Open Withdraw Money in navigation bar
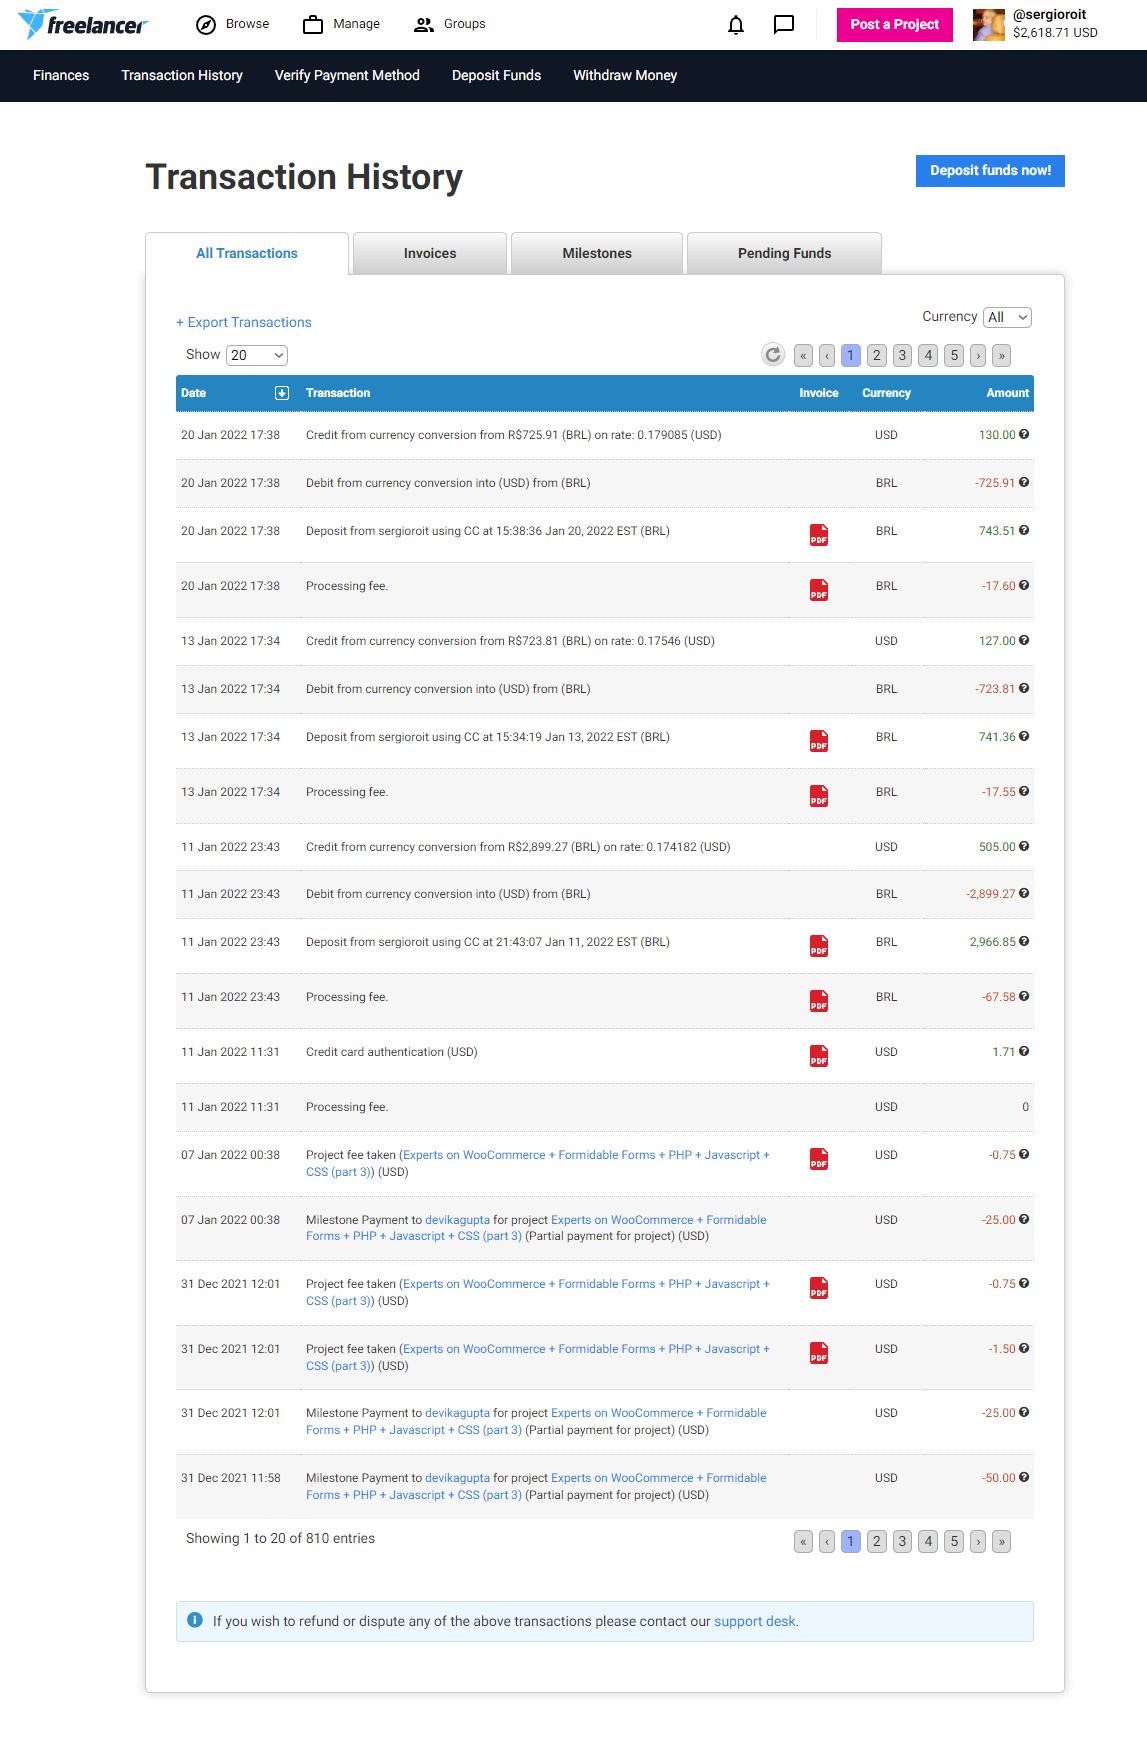Viewport: 1147px width, 1747px height. (625, 75)
